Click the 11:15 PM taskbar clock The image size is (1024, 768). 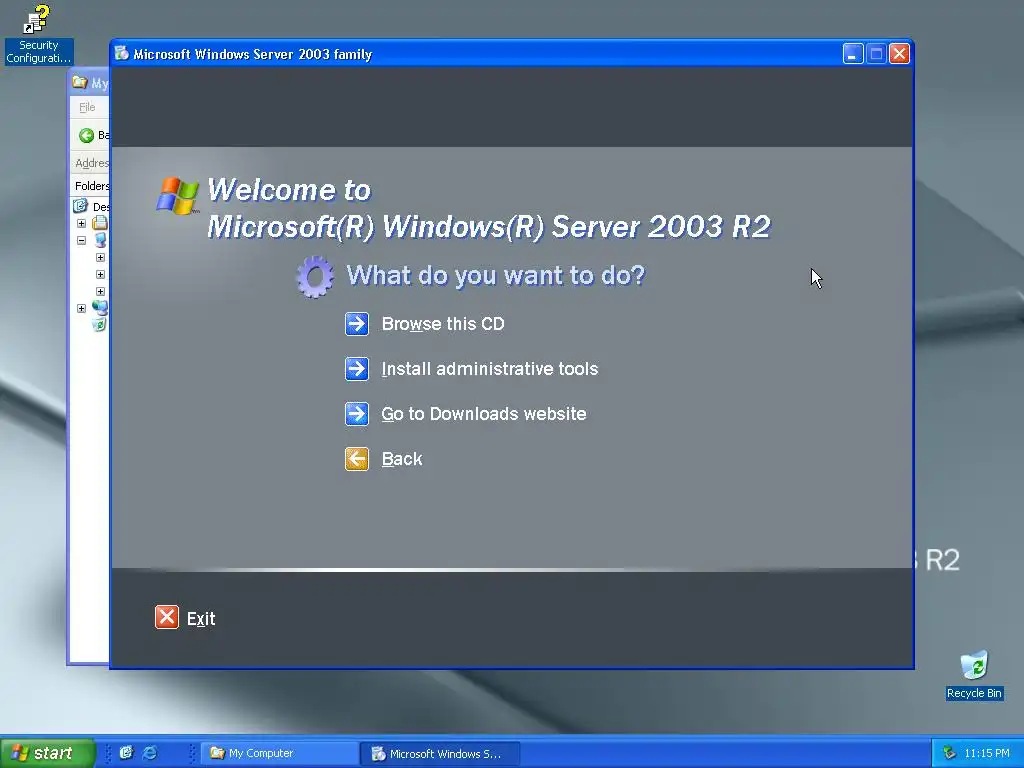click(x=987, y=753)
